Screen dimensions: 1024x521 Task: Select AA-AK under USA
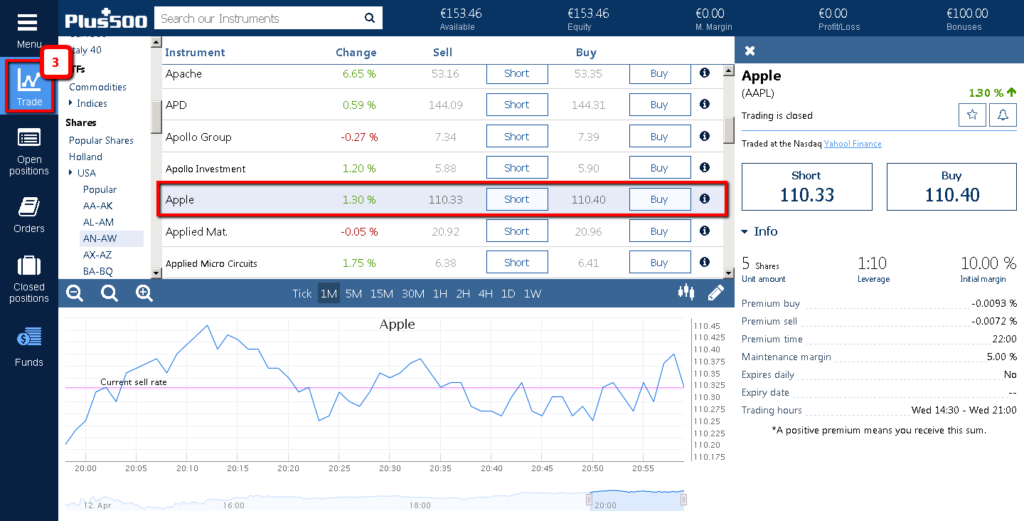(x=97, y=206)
